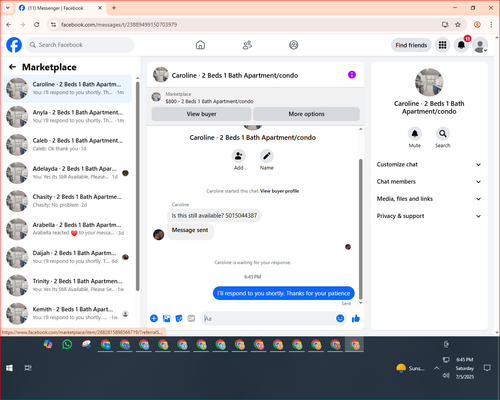Go back from Marketplace with arrow

[x=13, y=67]
